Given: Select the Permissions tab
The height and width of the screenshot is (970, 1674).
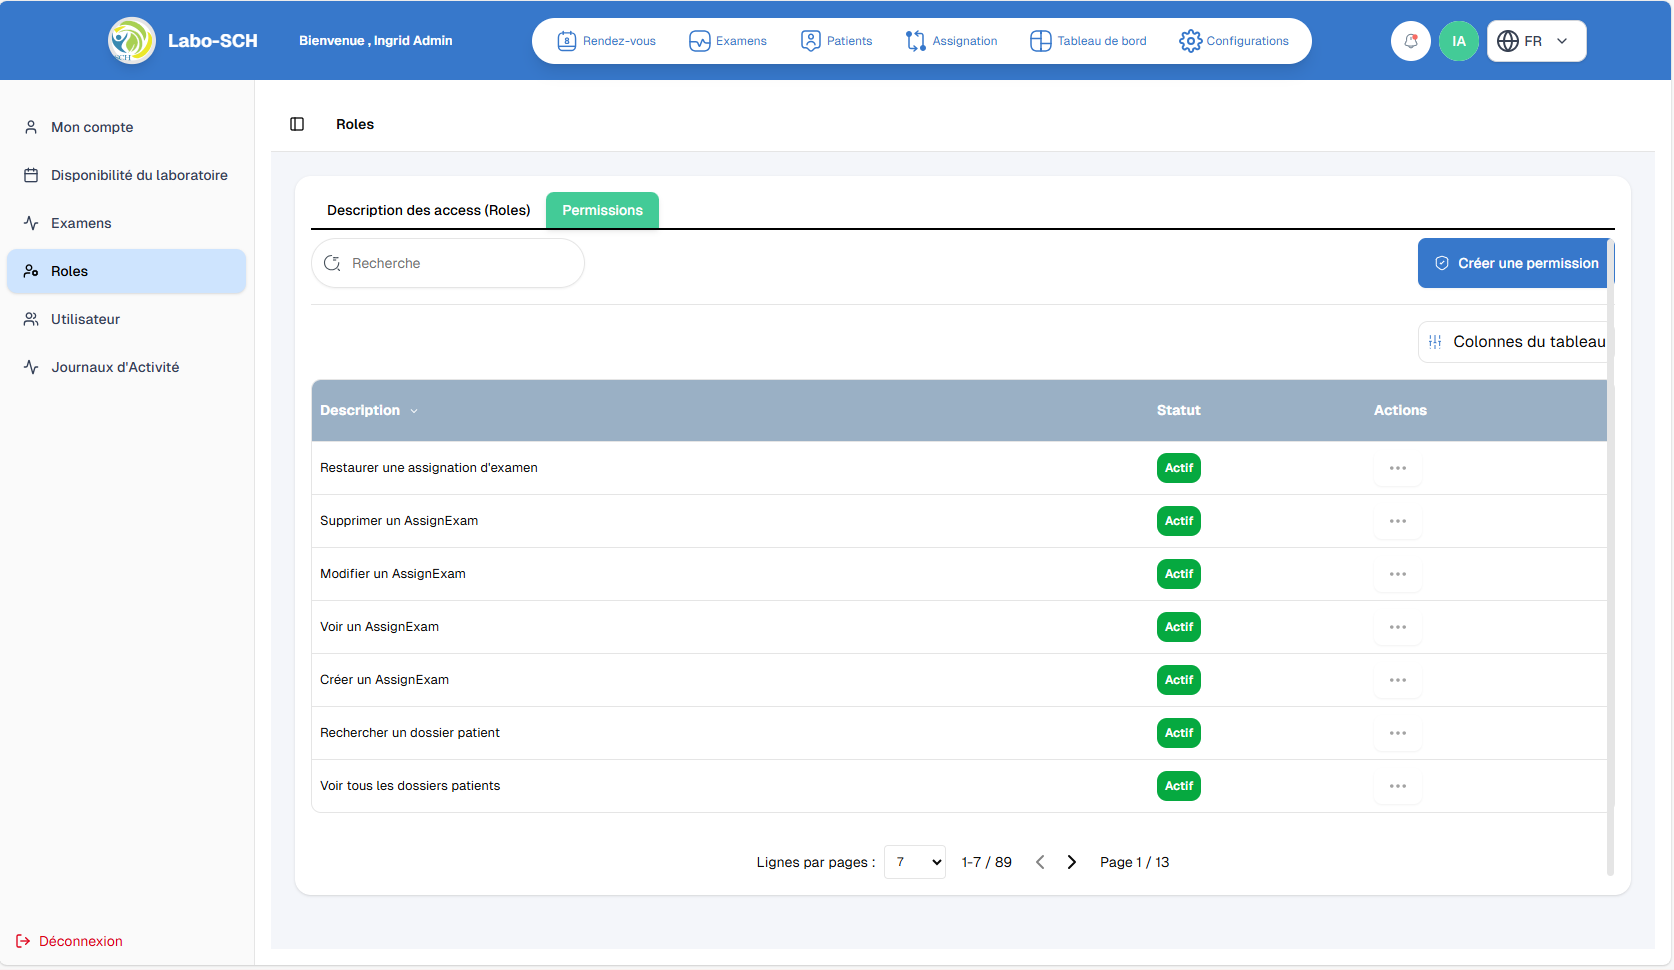Looking at the screenshot, I should click(602, 210).
